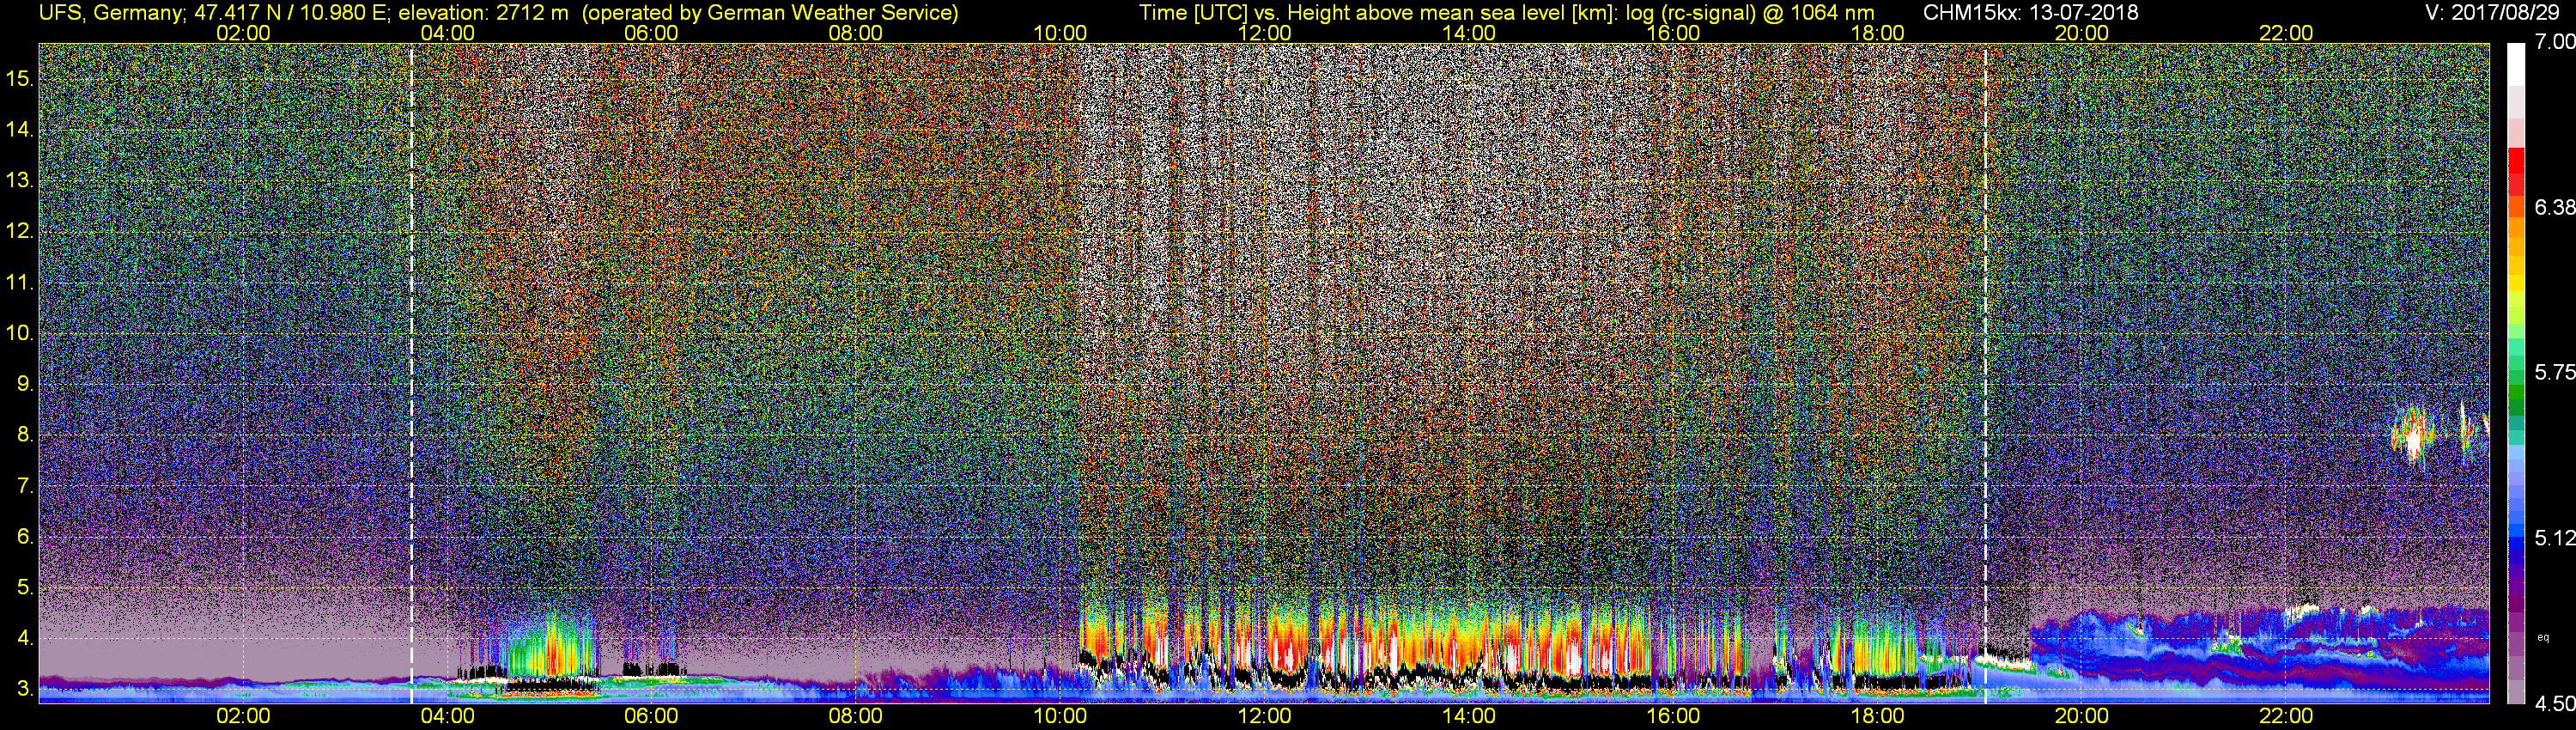Click '10:00' on the bottom time axis
The height and width of the screenshot is (730, 2576).
point(1060,716)
